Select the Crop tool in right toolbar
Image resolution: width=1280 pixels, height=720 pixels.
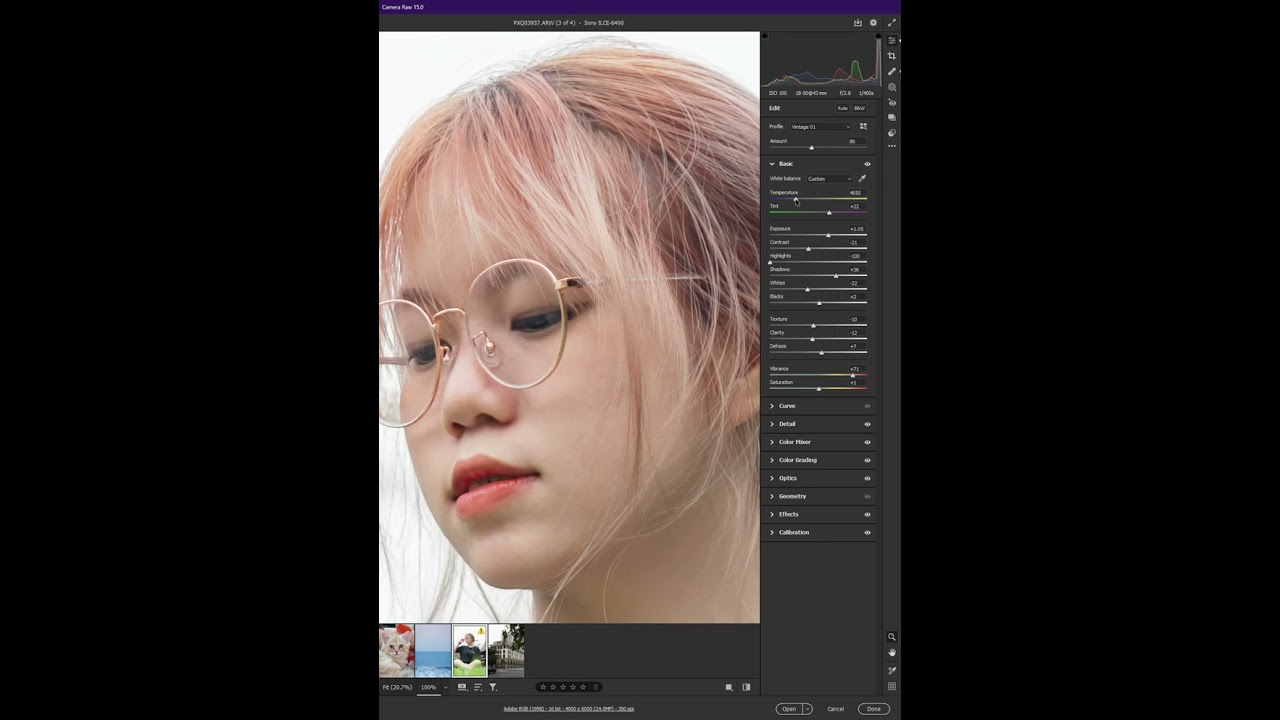tap(892, 56)
